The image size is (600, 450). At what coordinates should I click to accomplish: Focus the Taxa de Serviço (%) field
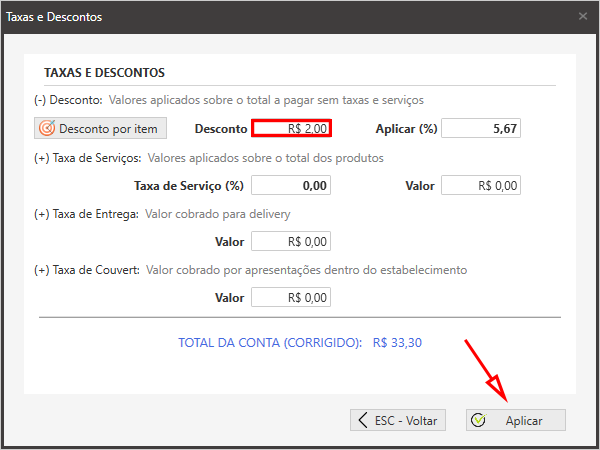[291, 185]
